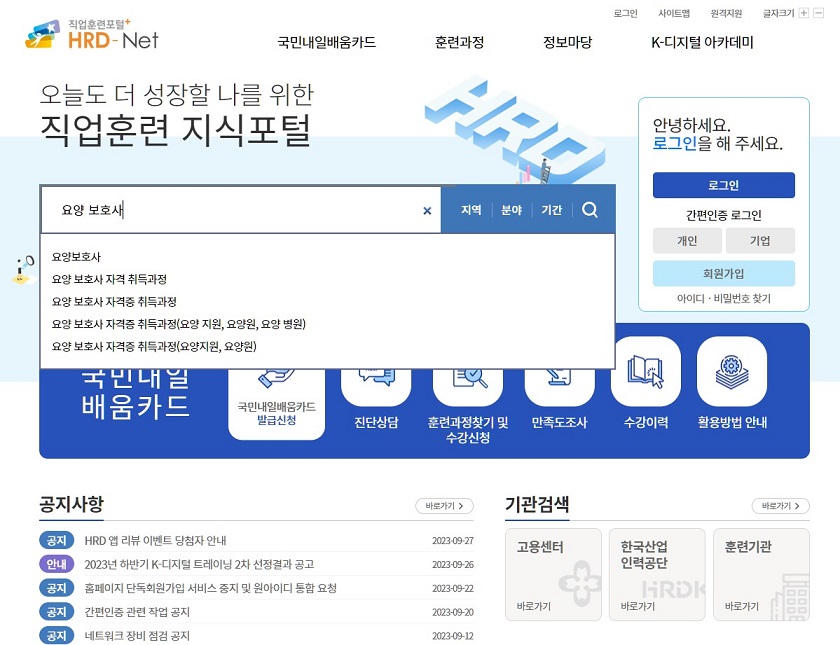The height and width of the screenshot is (645, 840).
Task: Open notice 홈페이지 단독회원가입 서비스 중지
Action: tap(211, 588)
